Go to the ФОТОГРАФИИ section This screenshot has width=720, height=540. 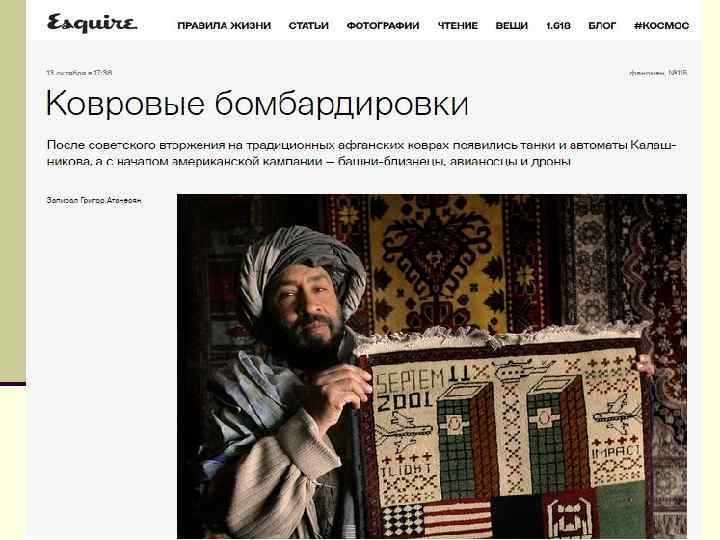pyautogui.click(x=383, y=26)
